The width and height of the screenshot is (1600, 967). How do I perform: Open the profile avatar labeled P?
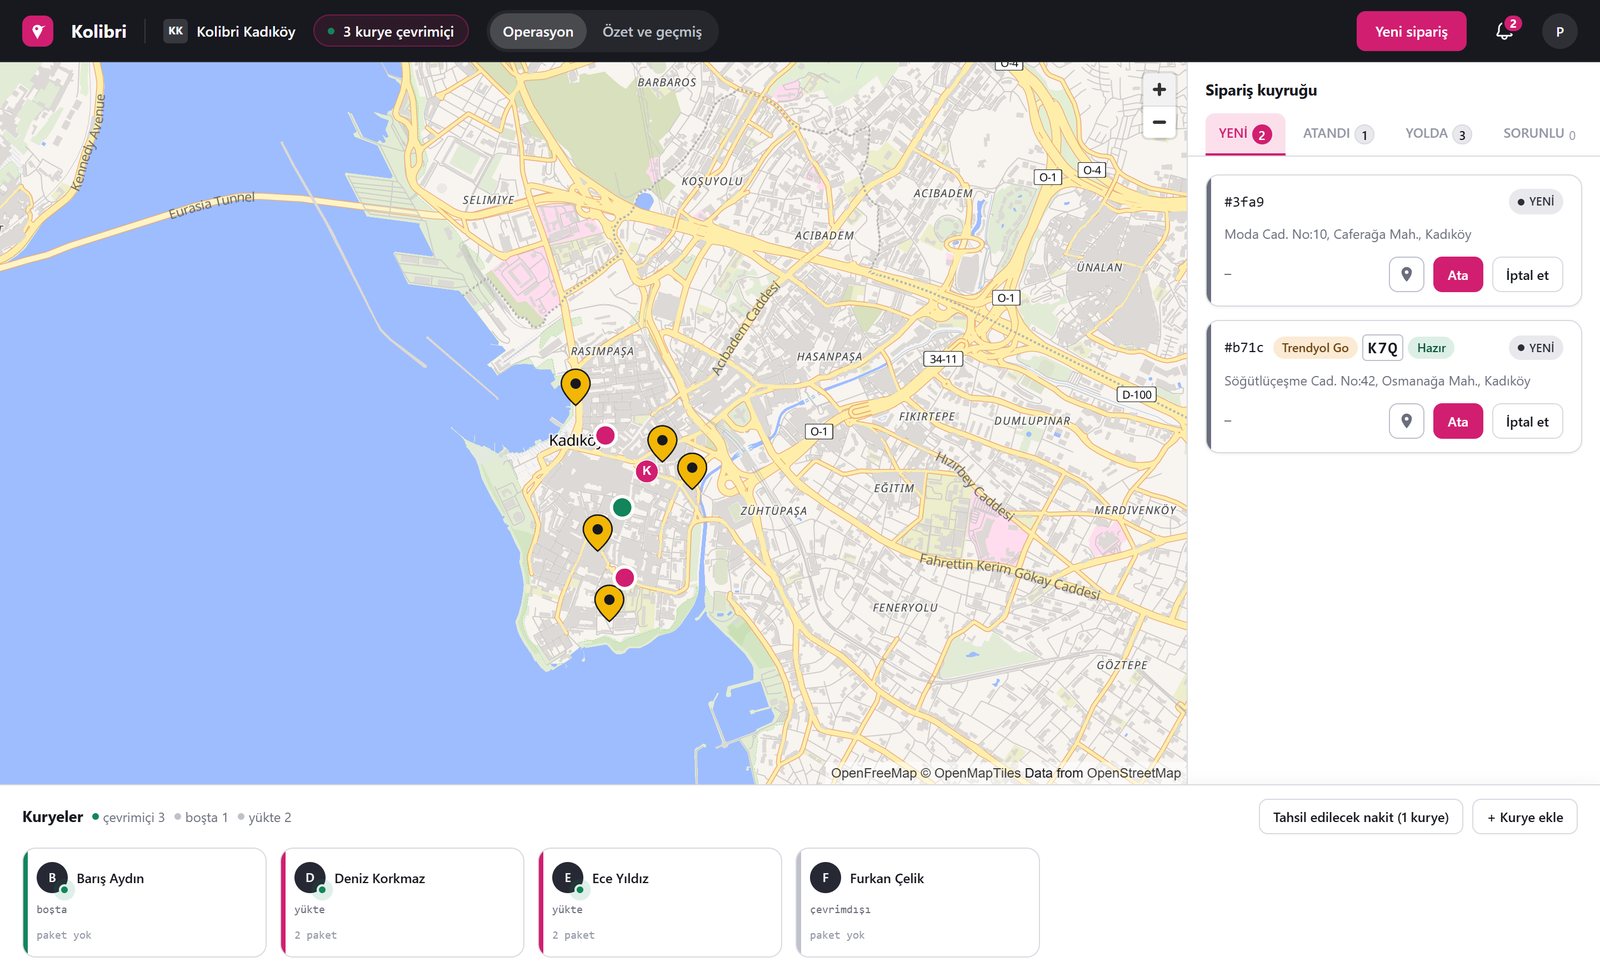click(1559, 31)
